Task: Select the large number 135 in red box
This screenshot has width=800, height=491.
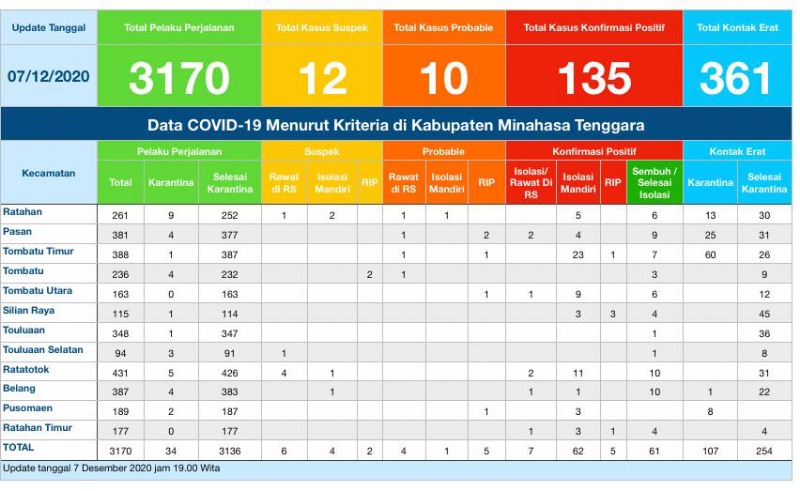Action: [594, 78]
